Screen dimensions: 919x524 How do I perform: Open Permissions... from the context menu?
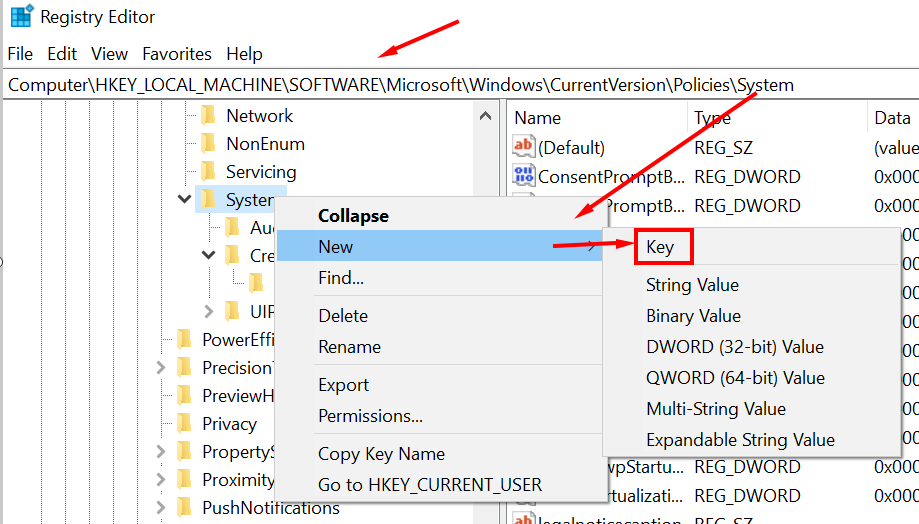point(440,416)
